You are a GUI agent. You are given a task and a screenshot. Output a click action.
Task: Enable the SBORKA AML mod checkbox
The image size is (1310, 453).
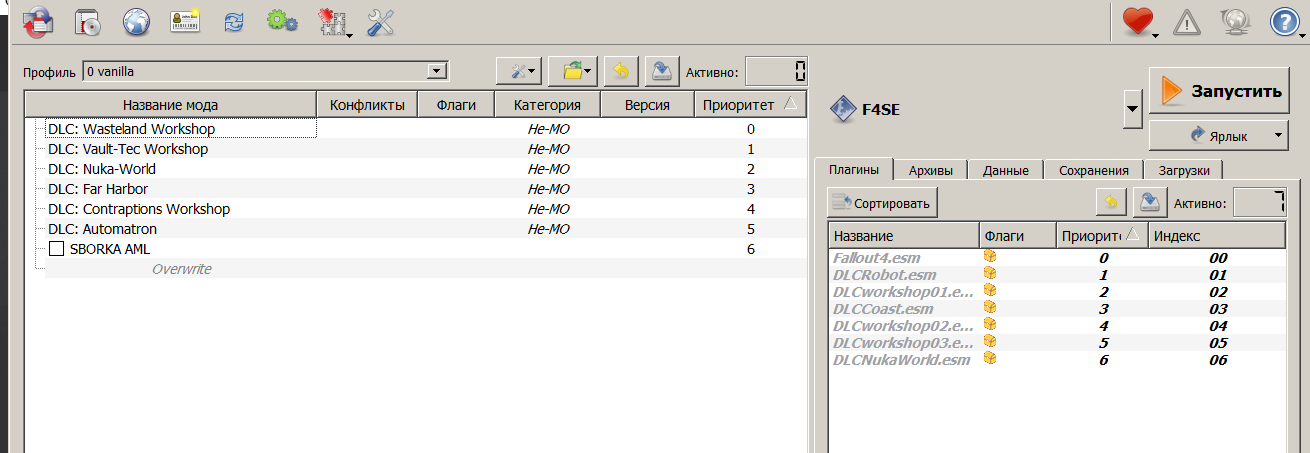tap(57, 249)
